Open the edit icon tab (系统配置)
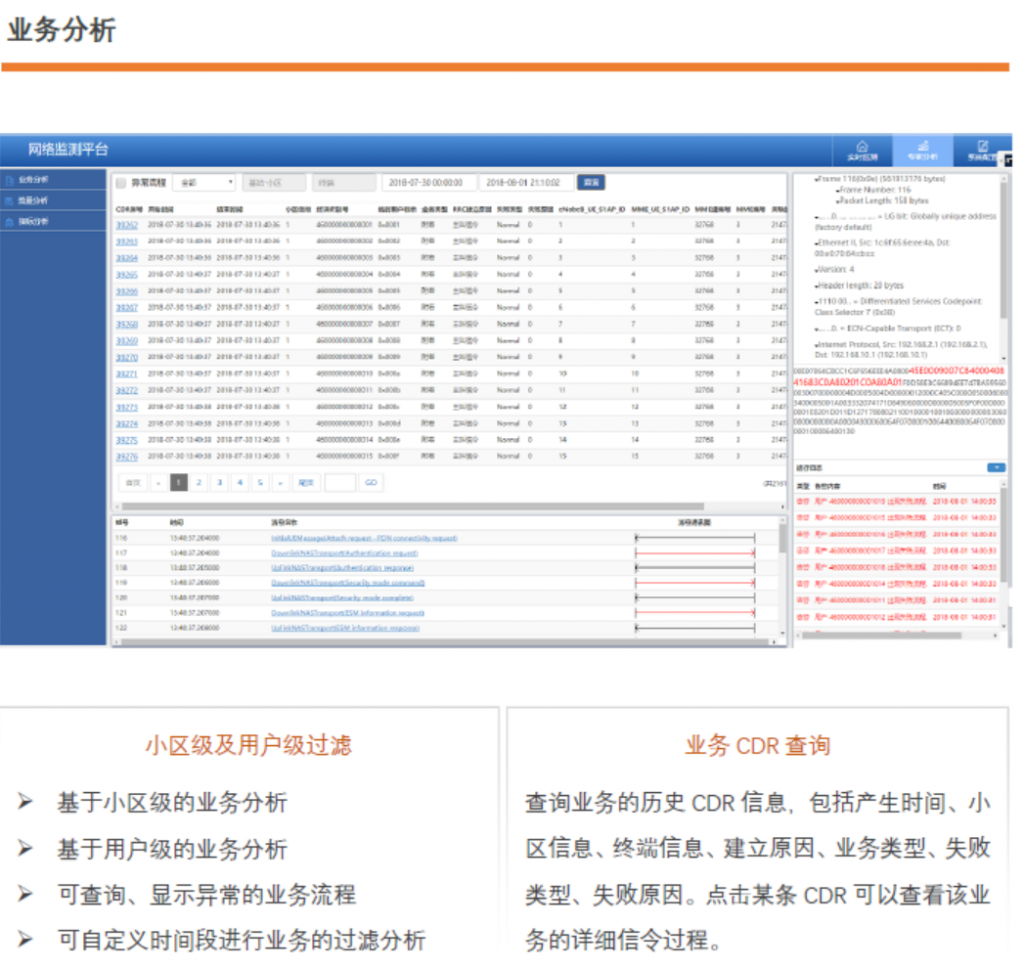Viewport: 1024px width, 968px height. tap(982, 151)
